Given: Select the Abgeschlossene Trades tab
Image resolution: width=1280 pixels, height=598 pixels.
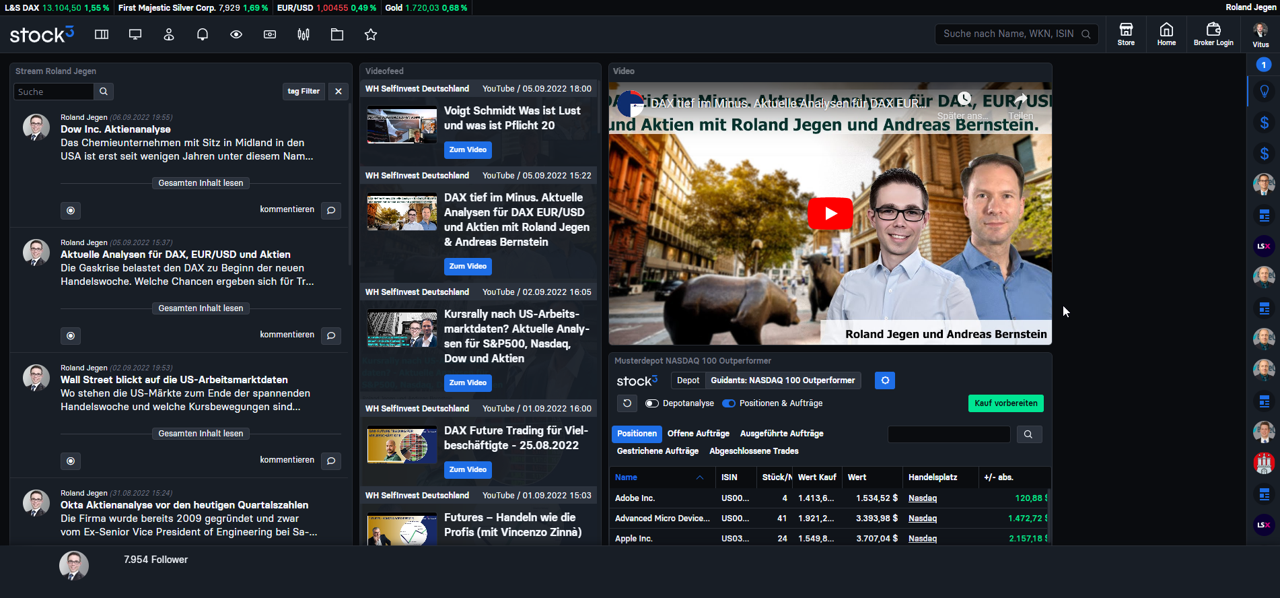Looking at the screenshot, I should click(x=753, y=451).
